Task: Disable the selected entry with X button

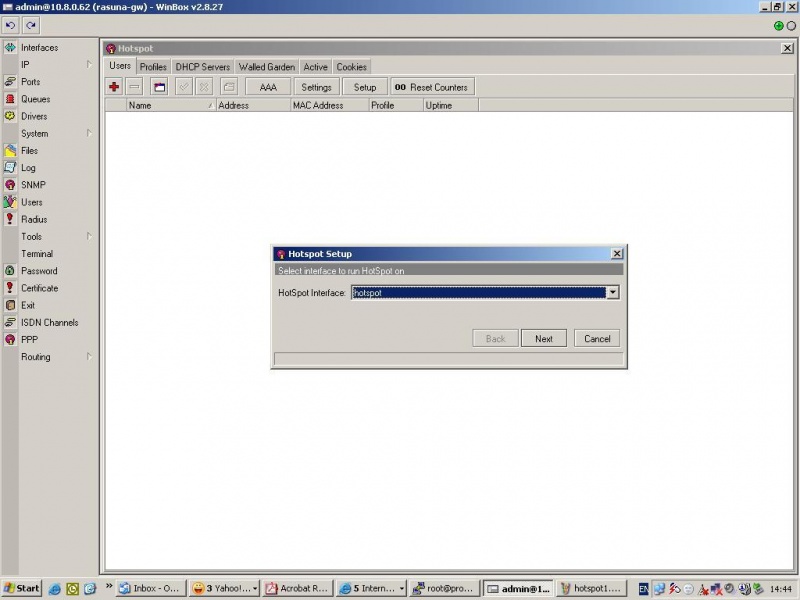Action: [x=205, y=86]
